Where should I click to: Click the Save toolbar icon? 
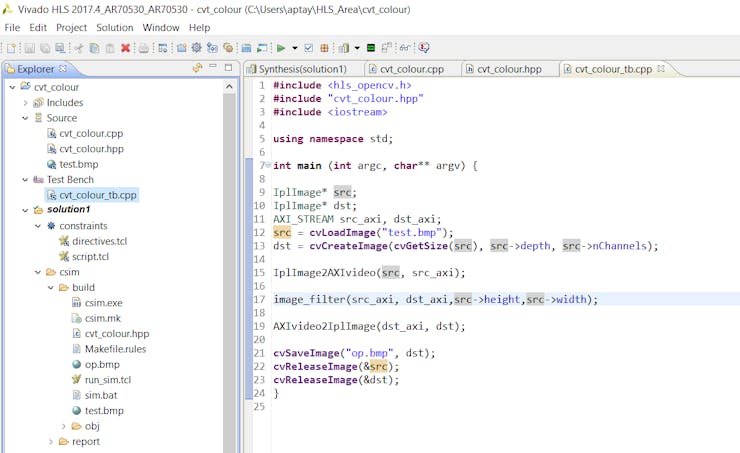[30, 48]
